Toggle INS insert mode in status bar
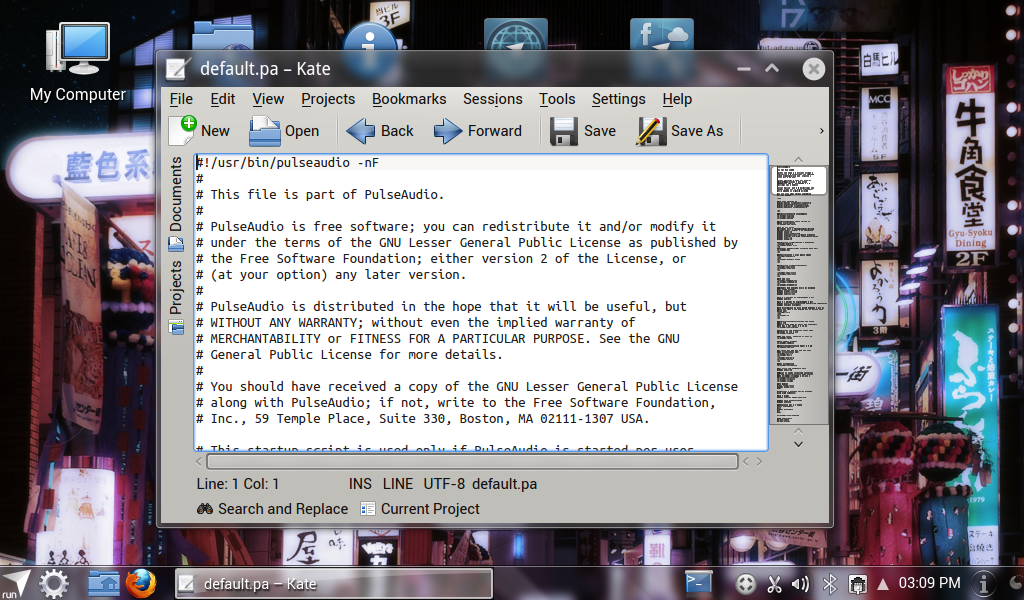 [x=360, y=484]
